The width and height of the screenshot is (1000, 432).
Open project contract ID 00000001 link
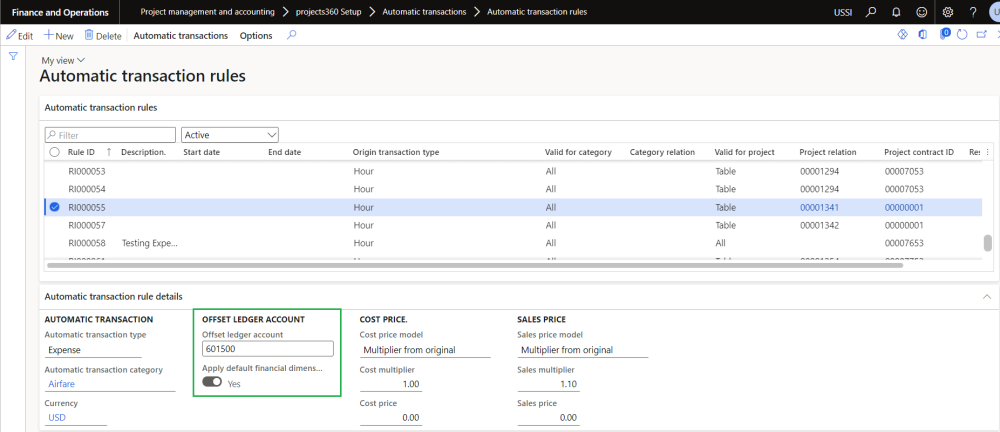(905, 207)
